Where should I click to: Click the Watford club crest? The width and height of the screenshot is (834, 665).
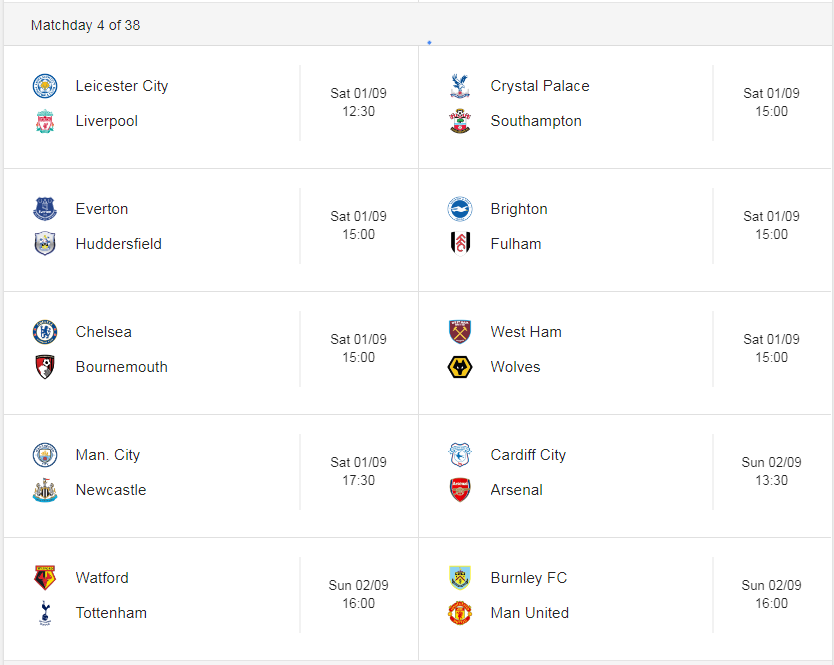[x=45, y=578]
